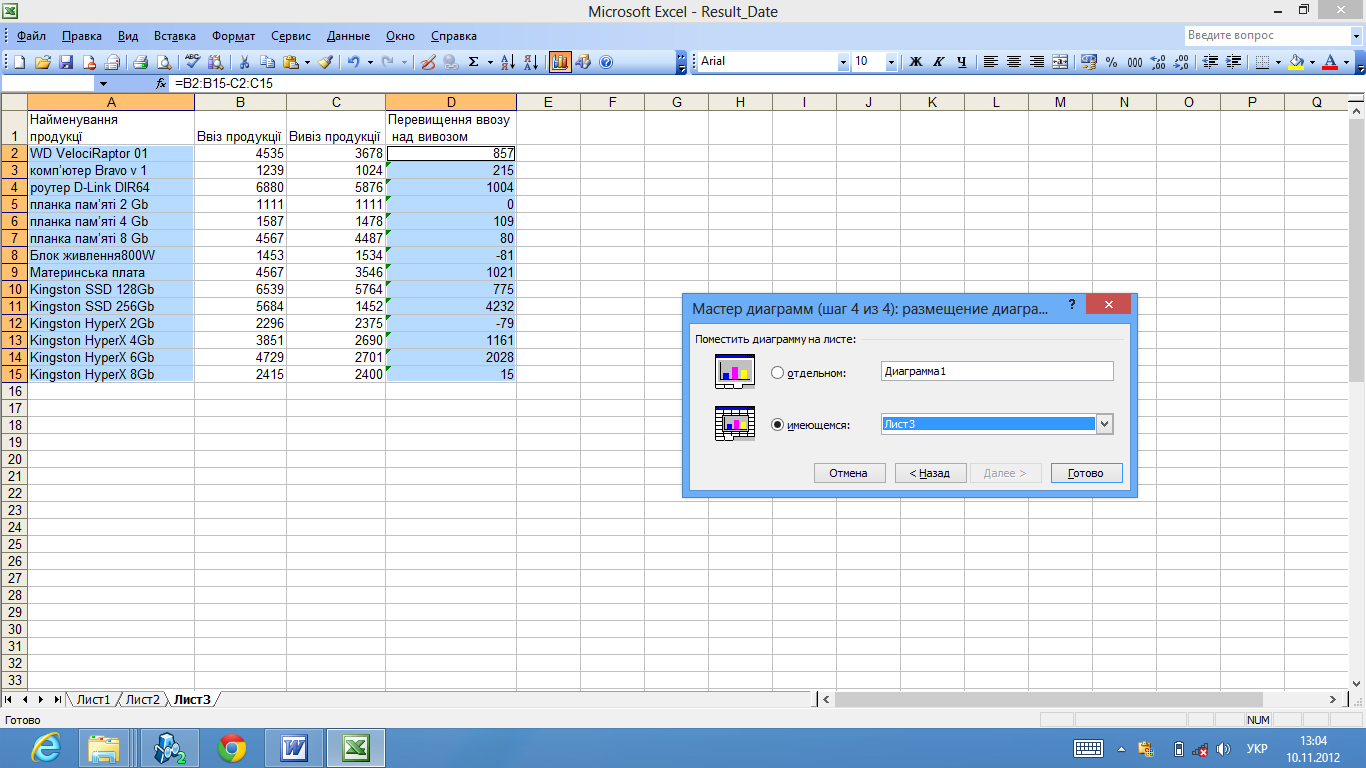Expand the Лист3 sheet dropdown
1366x768 pixels.
tap(1105, 424)
